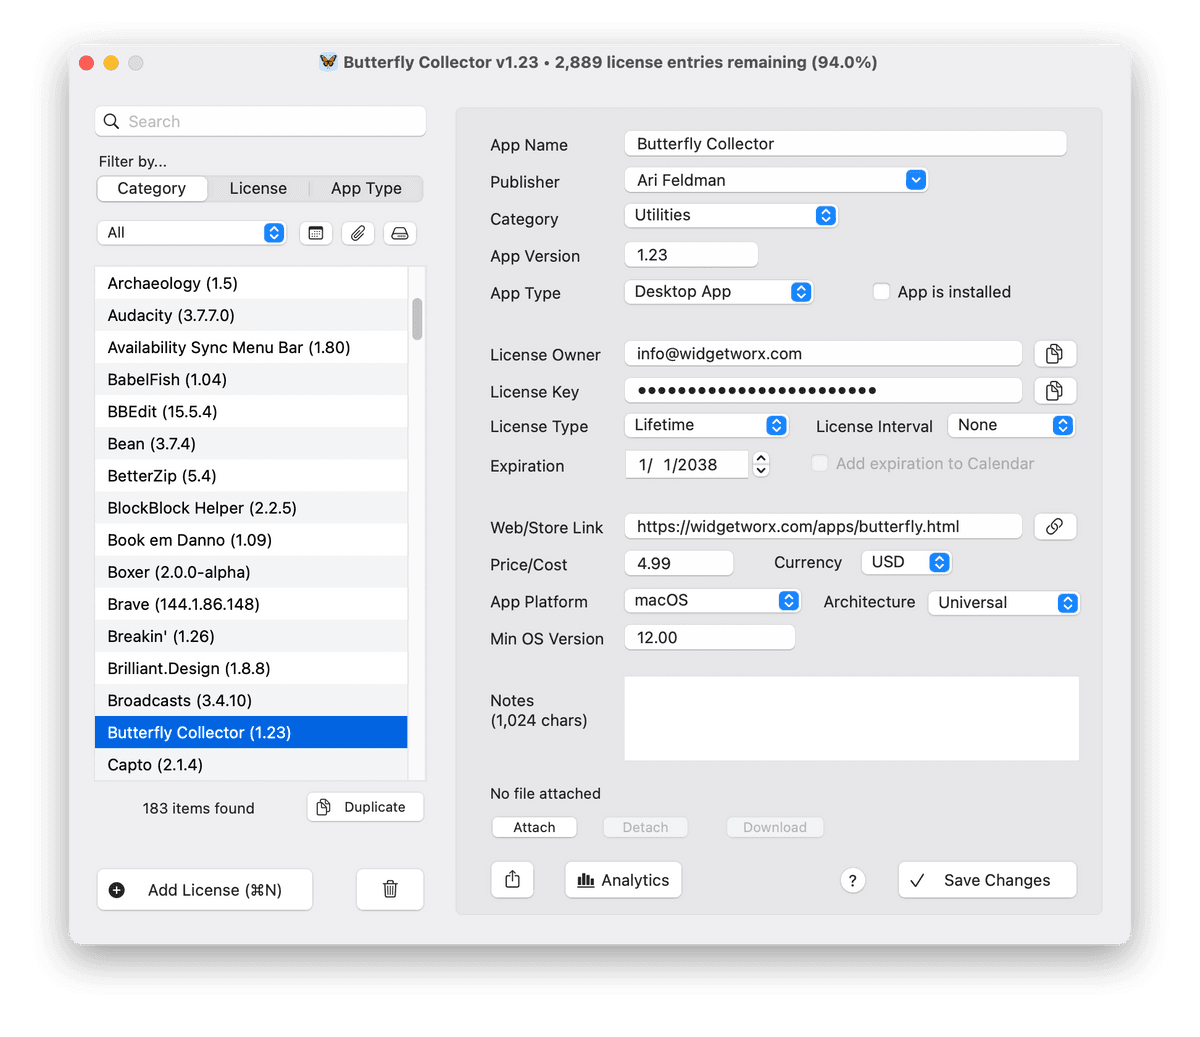Click the Analytics button
The height and width of the screenshot is (1037, 1200).
click(x=623, y=880)
